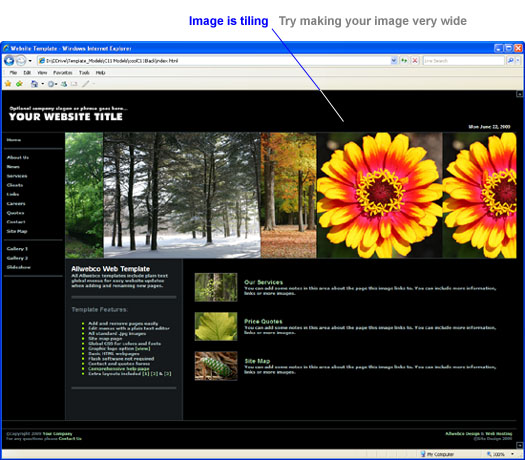Click the Home link in the sidebar
The height and width of the screenshot is (460, 525).
tap(14, 140)
